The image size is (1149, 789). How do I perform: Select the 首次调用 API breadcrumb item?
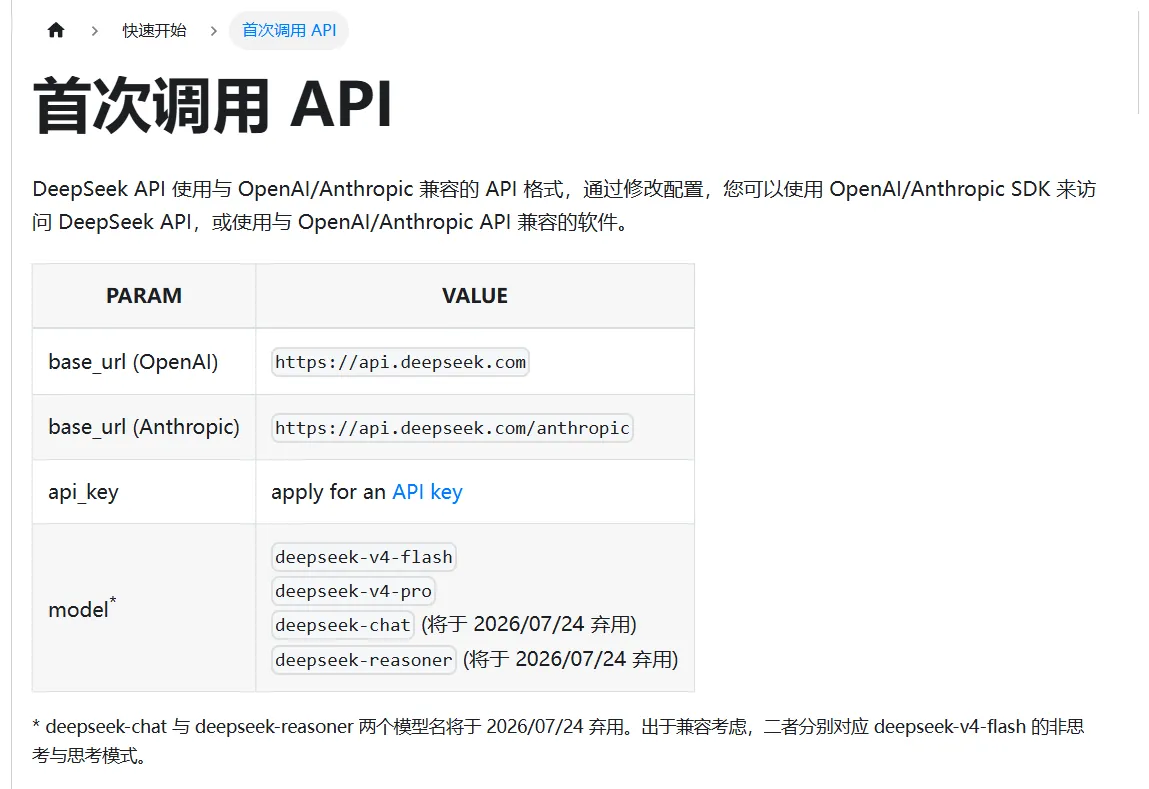point(289,30)
